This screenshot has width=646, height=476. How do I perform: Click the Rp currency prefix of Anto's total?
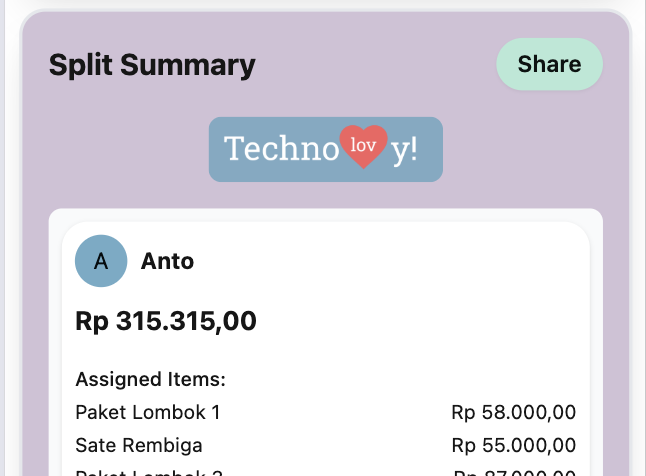[91, 322]
